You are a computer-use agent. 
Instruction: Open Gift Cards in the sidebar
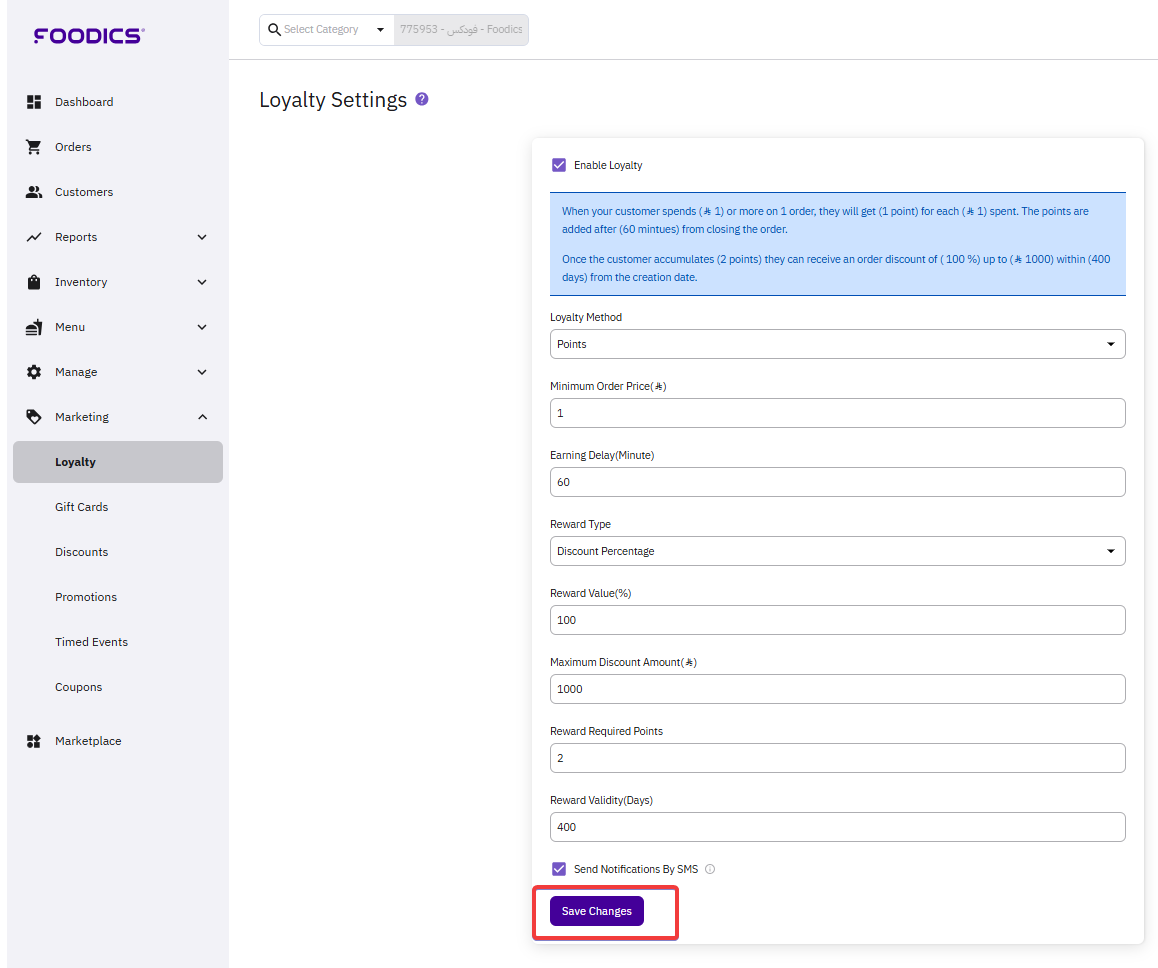tap(81, 507)
